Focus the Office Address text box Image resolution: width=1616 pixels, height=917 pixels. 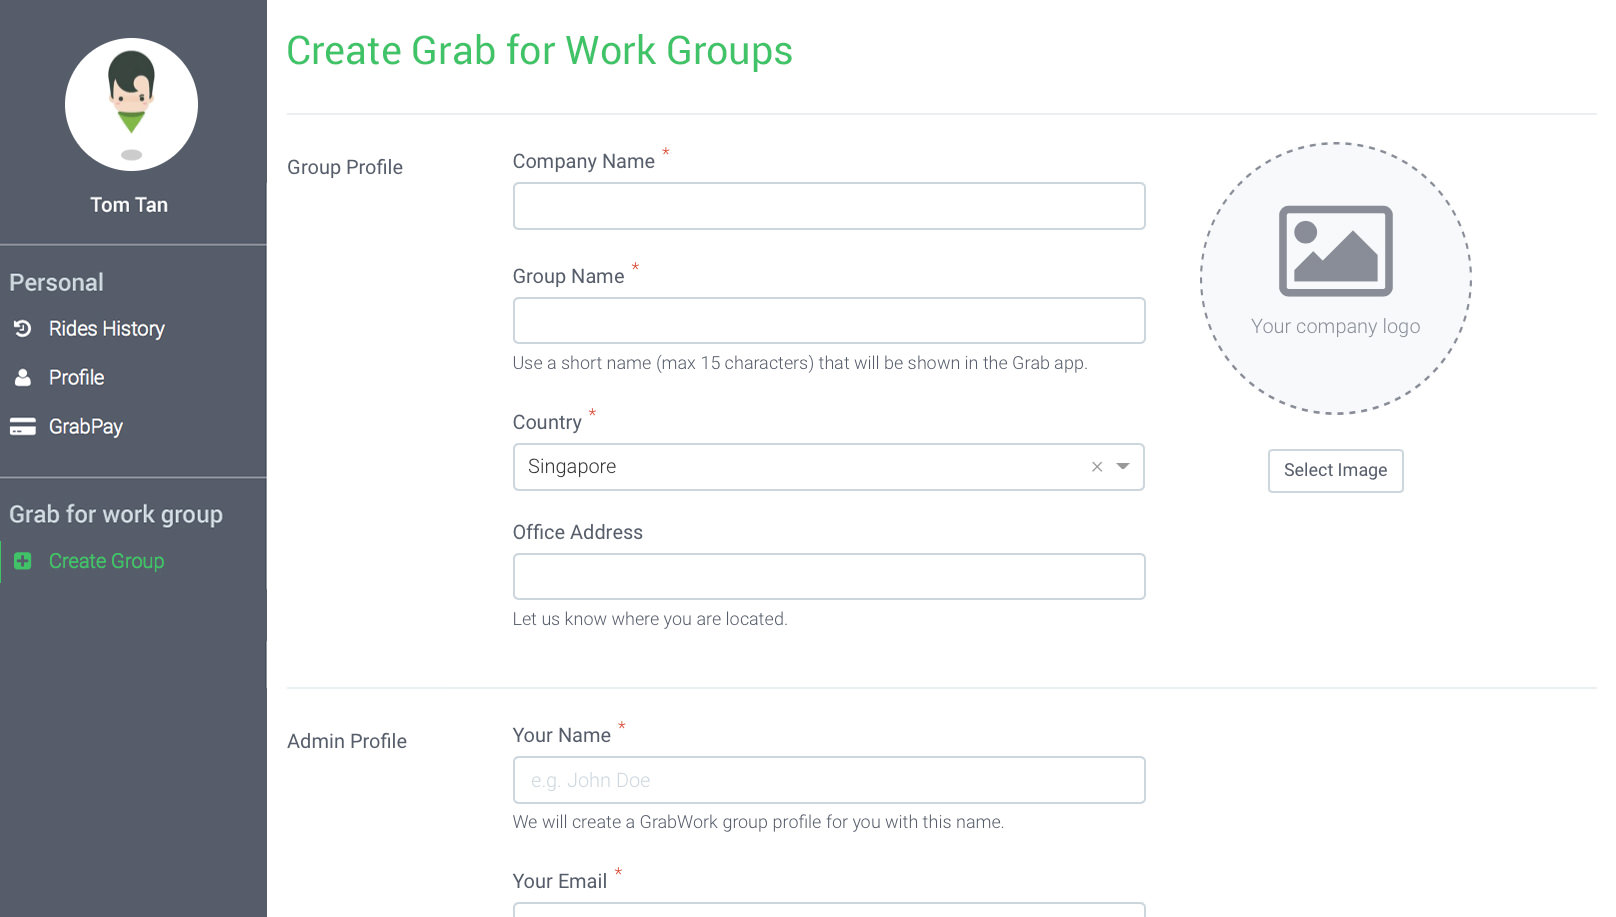[x=828, y=577]
